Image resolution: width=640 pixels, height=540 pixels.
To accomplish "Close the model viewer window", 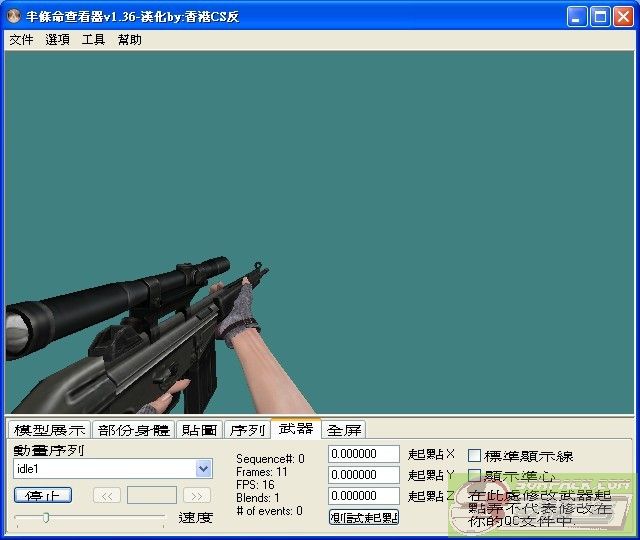I will point(622,16).
